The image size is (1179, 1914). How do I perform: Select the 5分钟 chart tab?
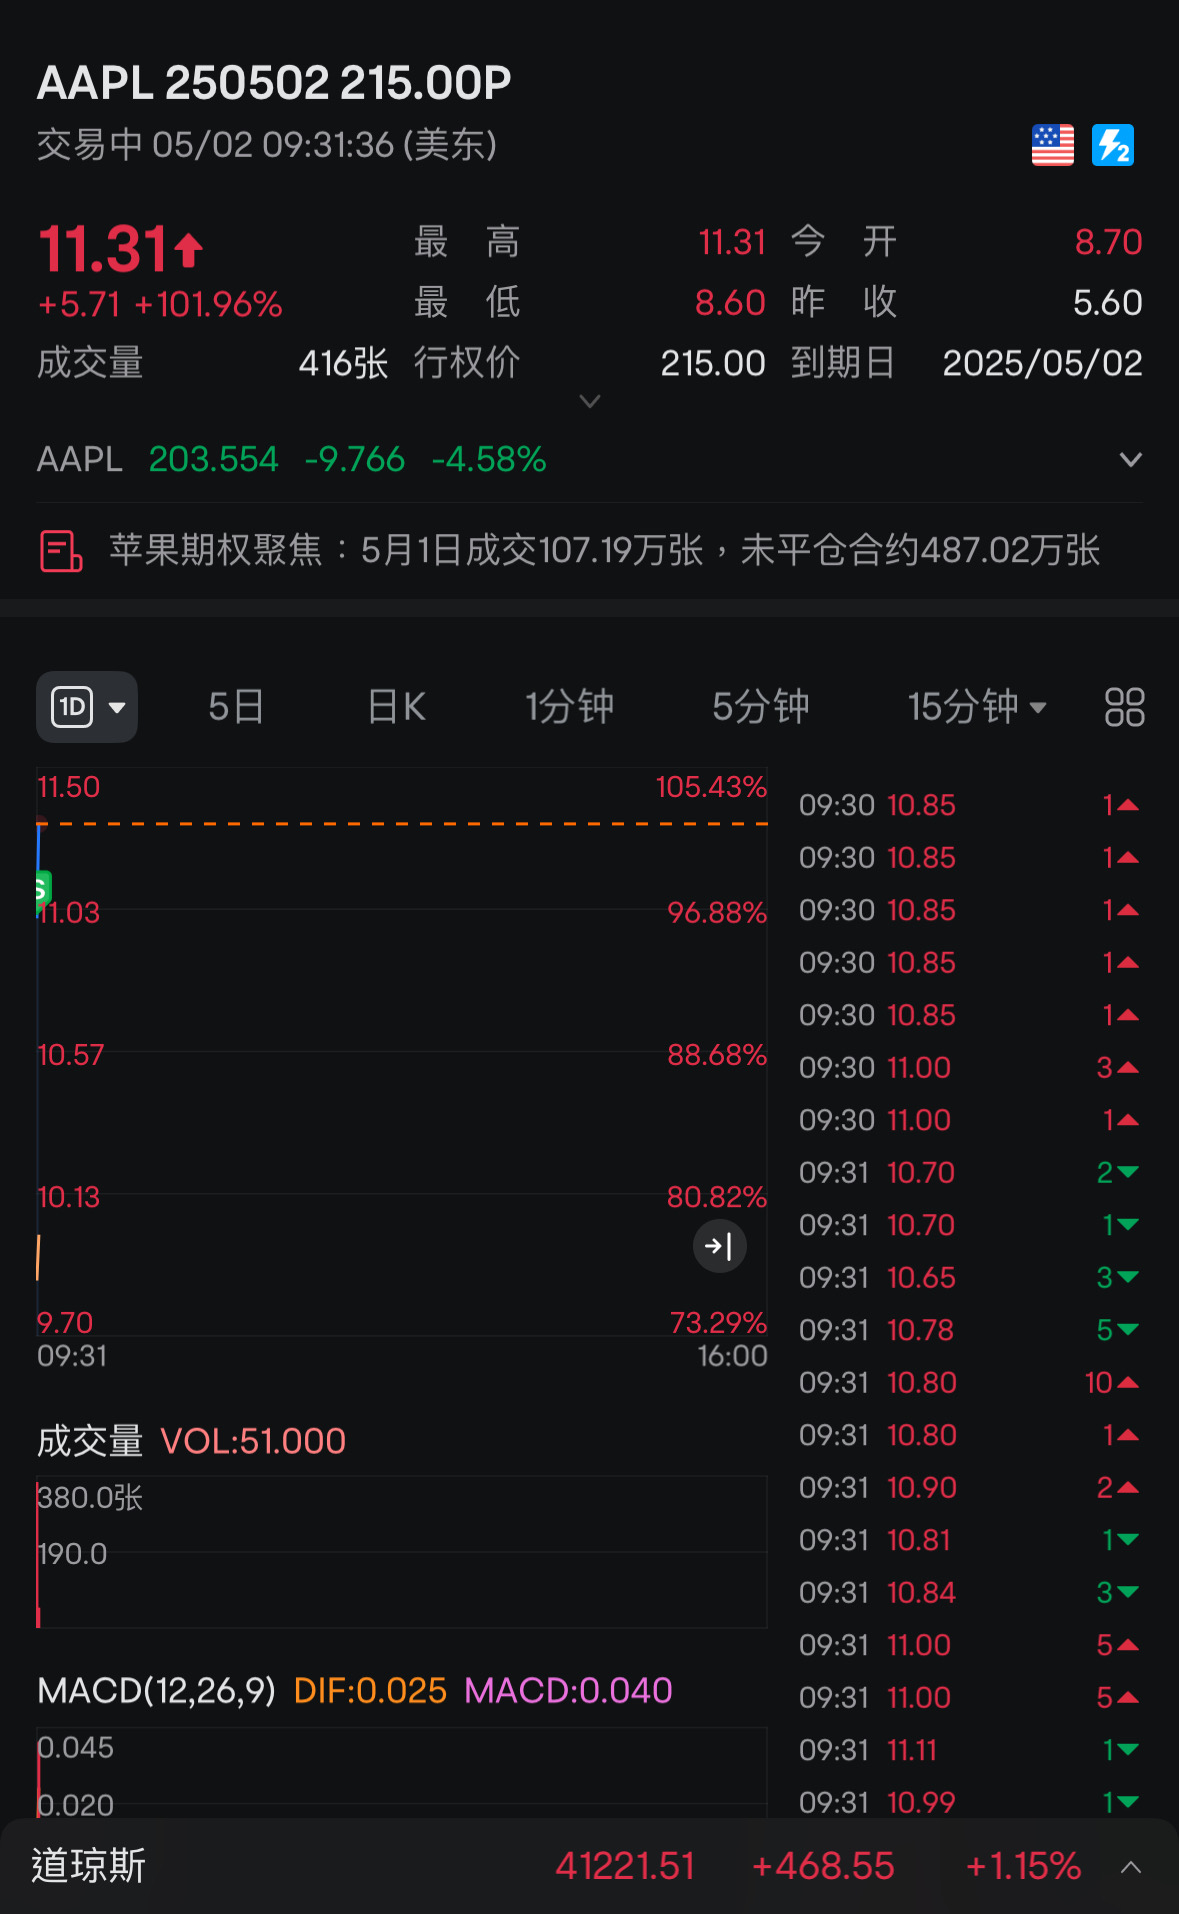[760, 707]
